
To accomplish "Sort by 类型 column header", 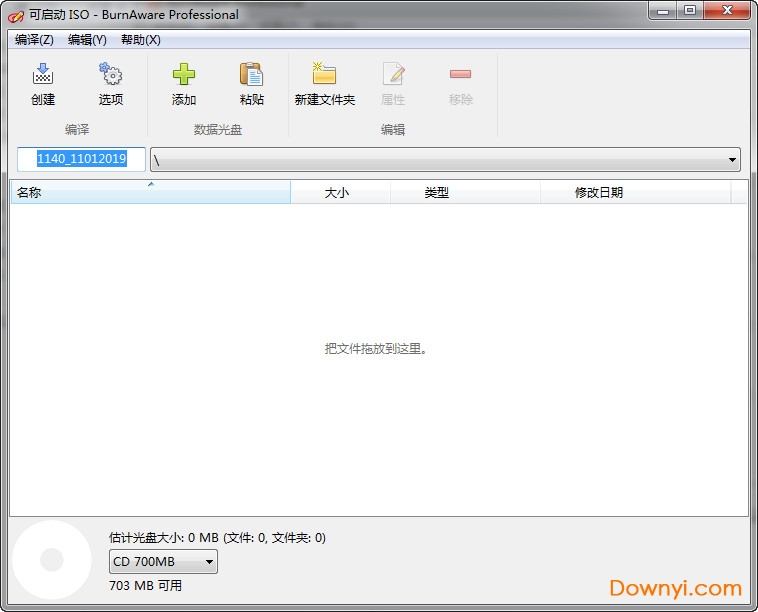I will pos(437,192).
